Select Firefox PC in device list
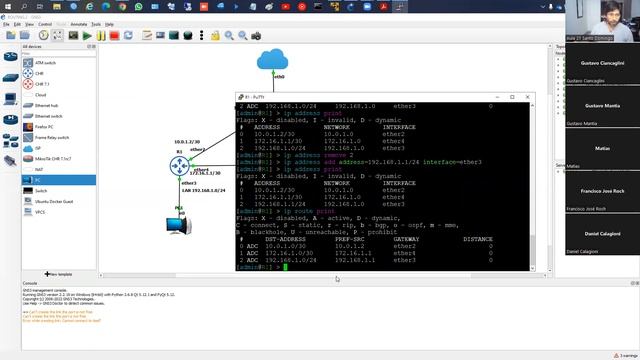The width and height of the screenshot is (640, 360). (59, 127)
